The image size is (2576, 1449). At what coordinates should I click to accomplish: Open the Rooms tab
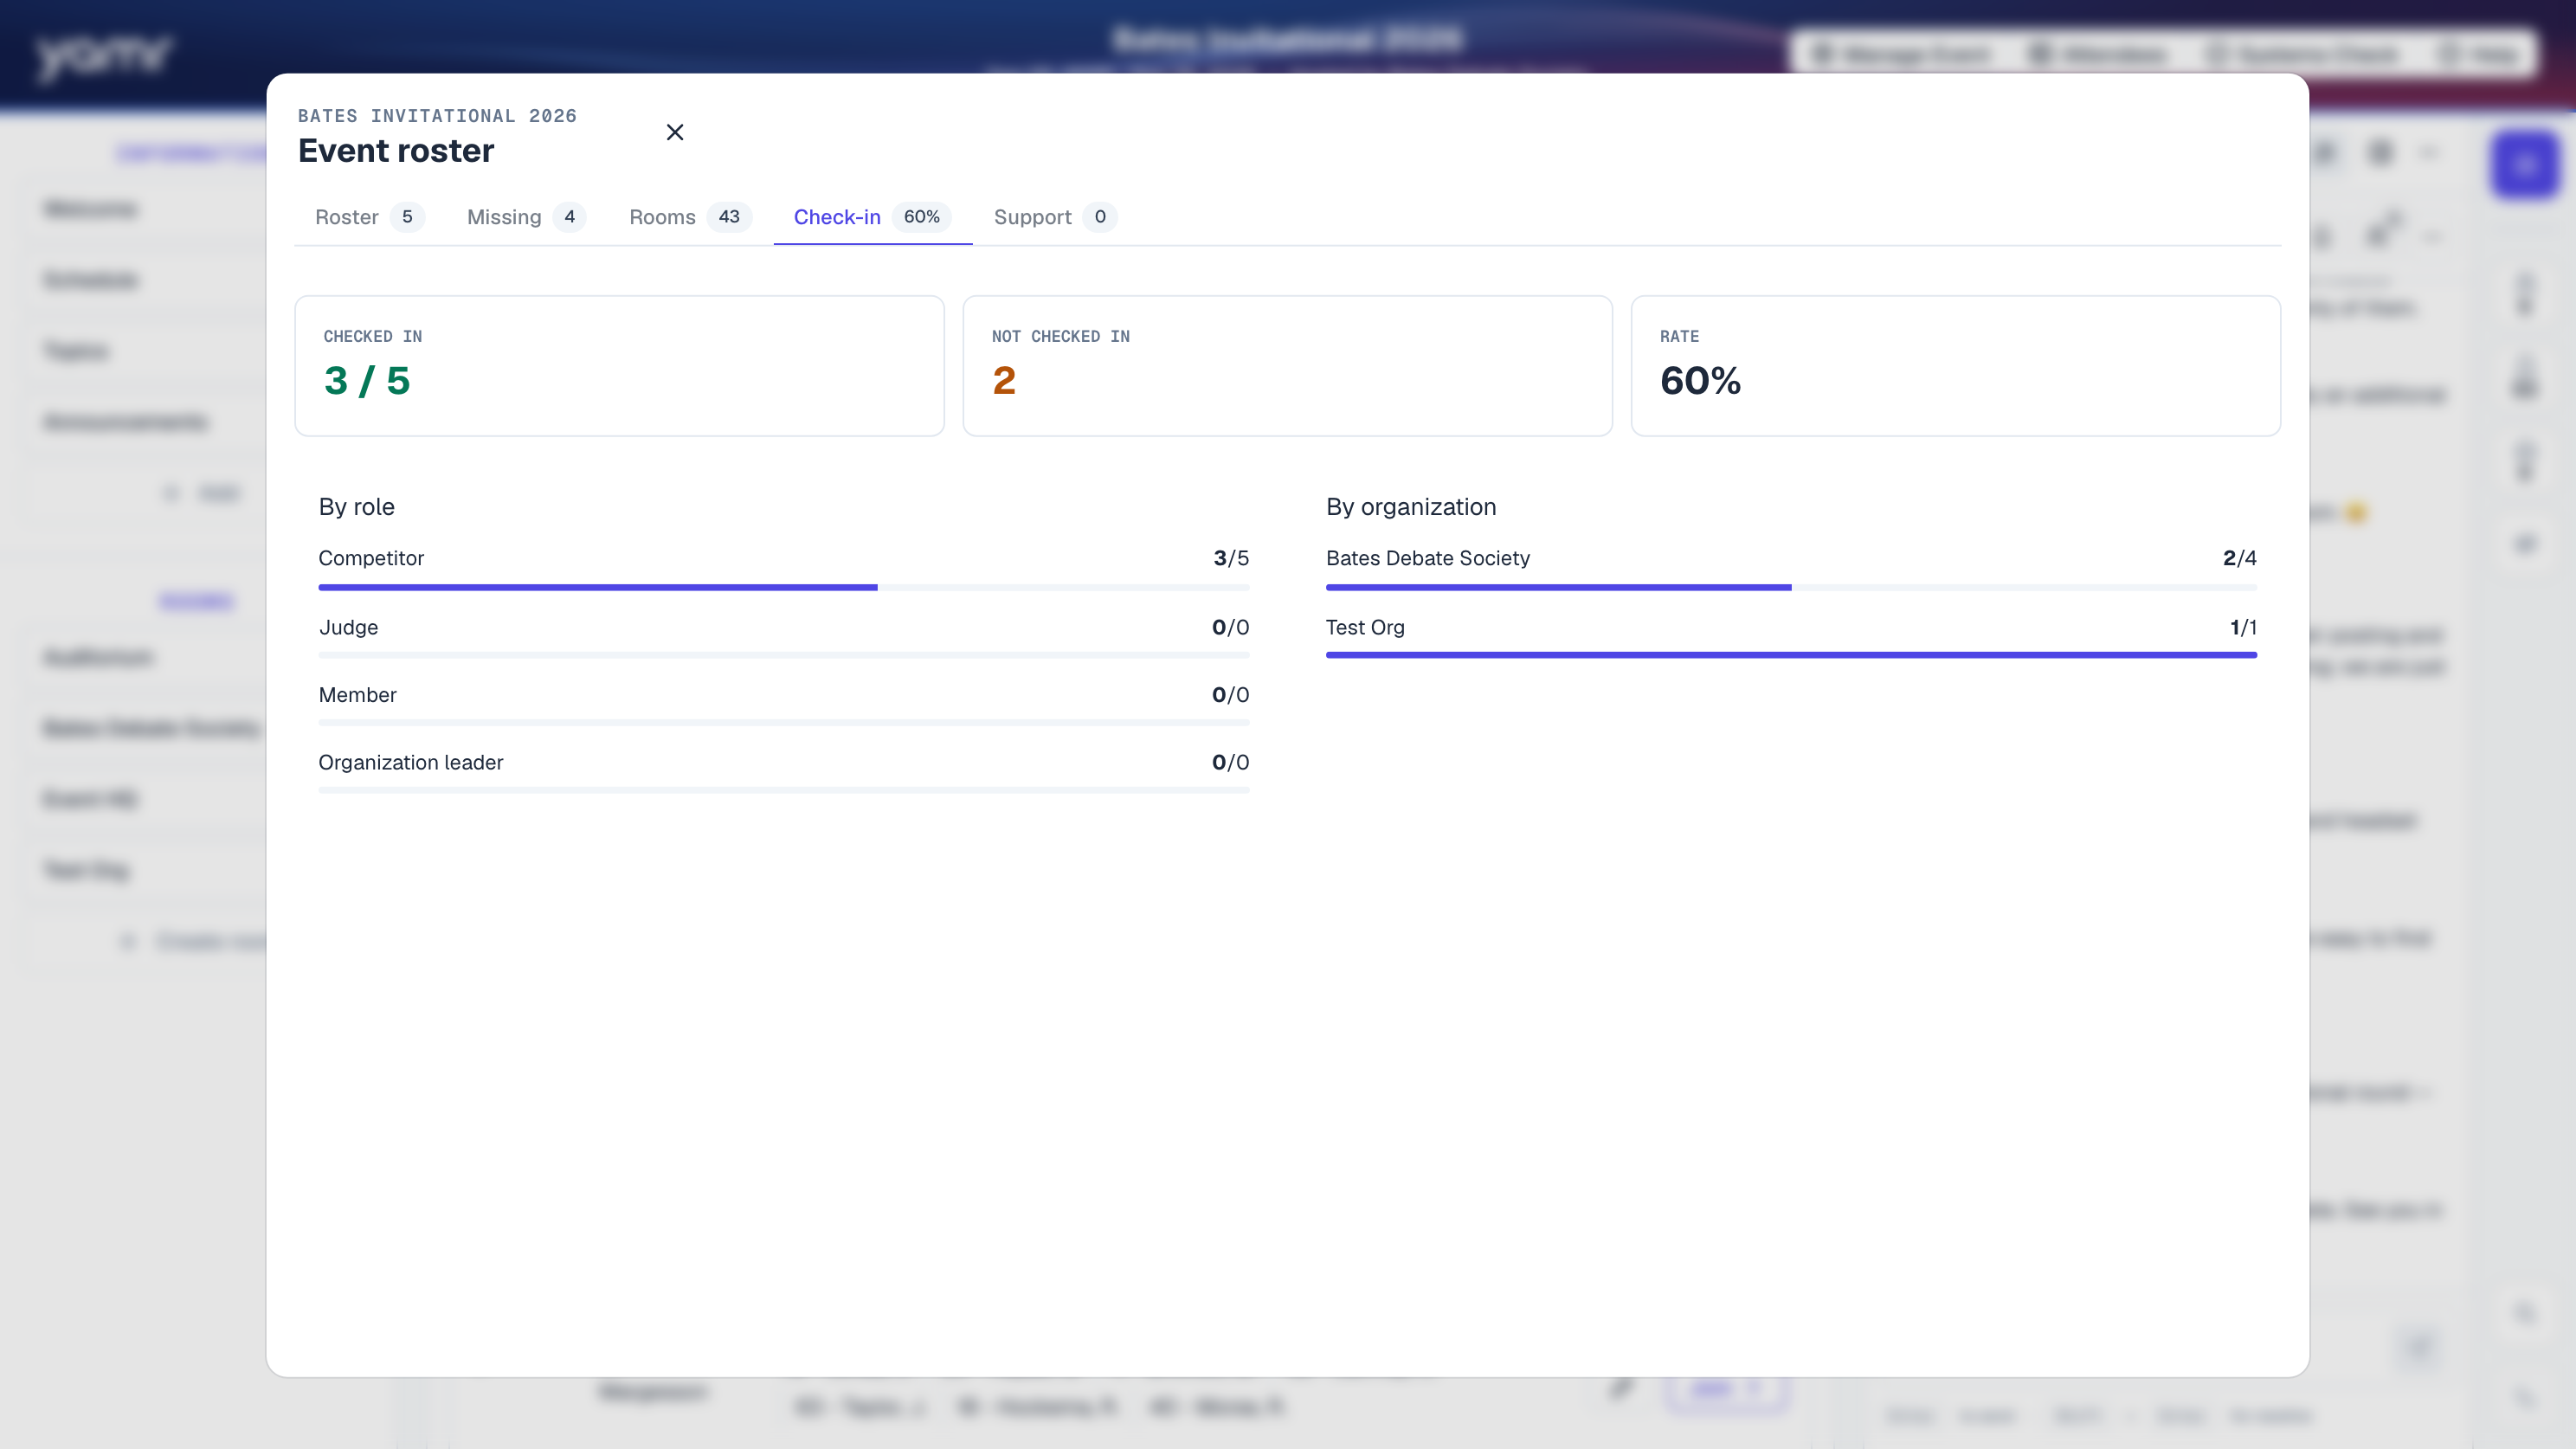[690, 217]
